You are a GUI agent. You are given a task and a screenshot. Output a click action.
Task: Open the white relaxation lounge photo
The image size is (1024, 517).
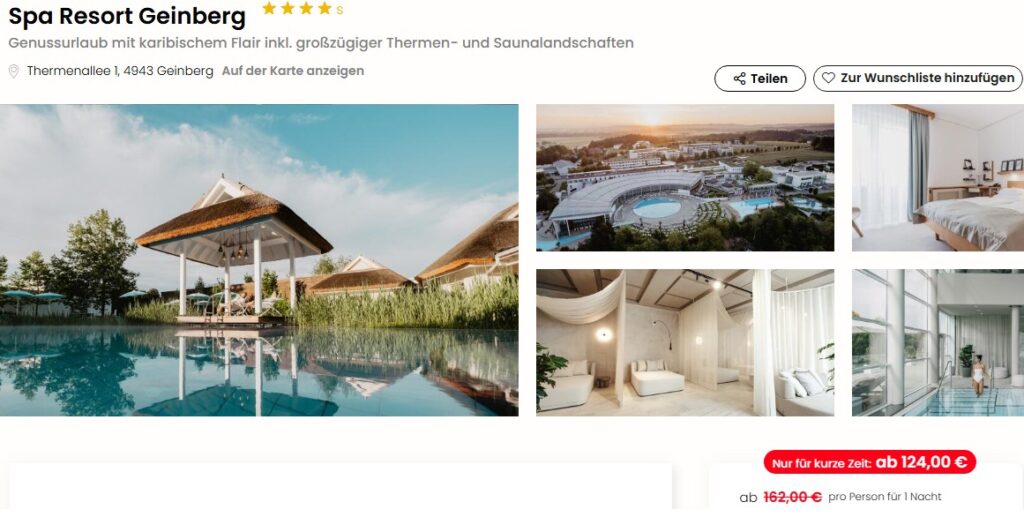point(684,343)
